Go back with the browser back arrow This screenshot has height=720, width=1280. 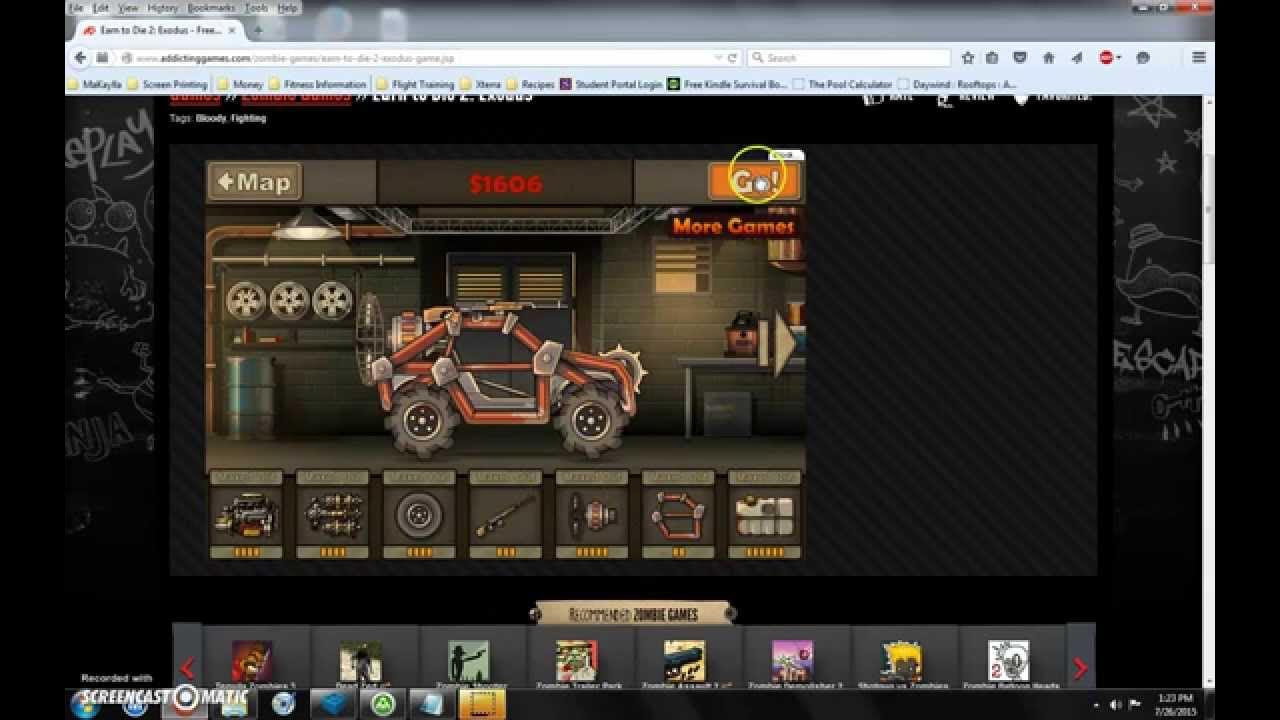tap(79, 58)
